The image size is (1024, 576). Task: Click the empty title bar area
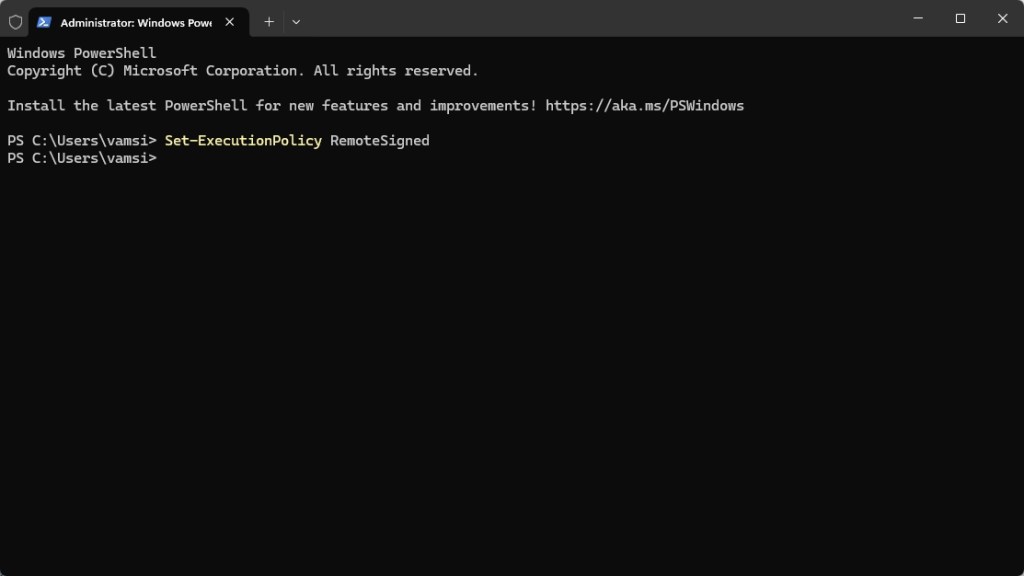pos(600,20)
